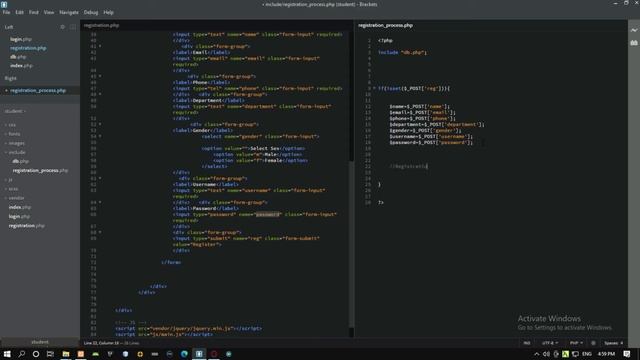
Task: Open Task View on the taskbar
Action: (x=50, y=354)
